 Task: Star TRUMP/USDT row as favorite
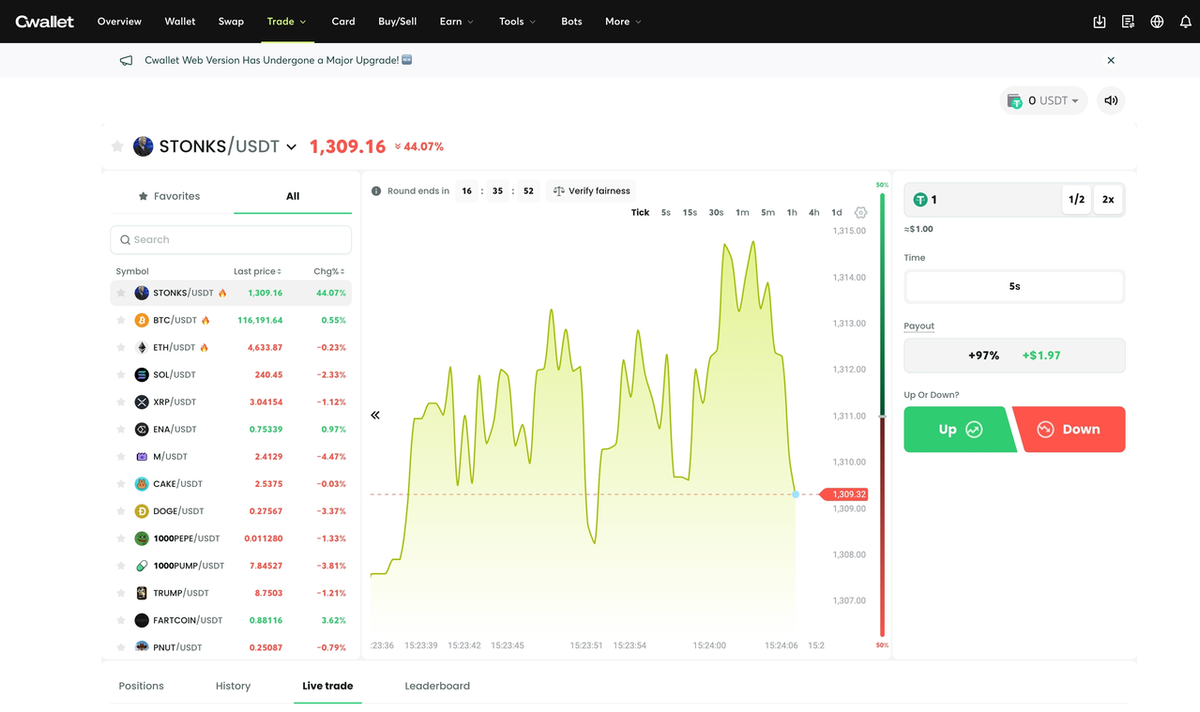pyautogui.click(x=121, y=593)
